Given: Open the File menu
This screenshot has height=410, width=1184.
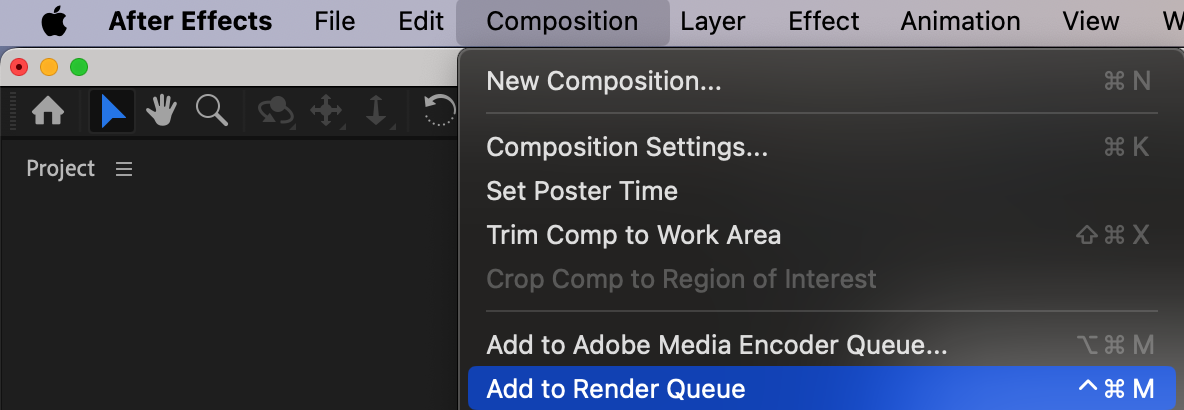Looking at the screenshot, I should point(334,21).
